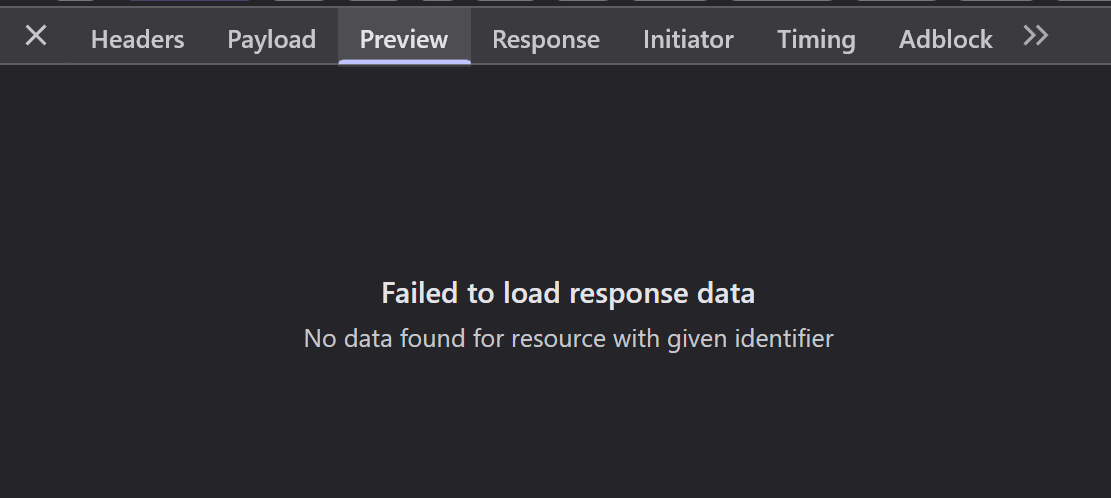Open the Headers tab
The height and width of the screenshot is (498, 1111).
click(x=137, y=39)
